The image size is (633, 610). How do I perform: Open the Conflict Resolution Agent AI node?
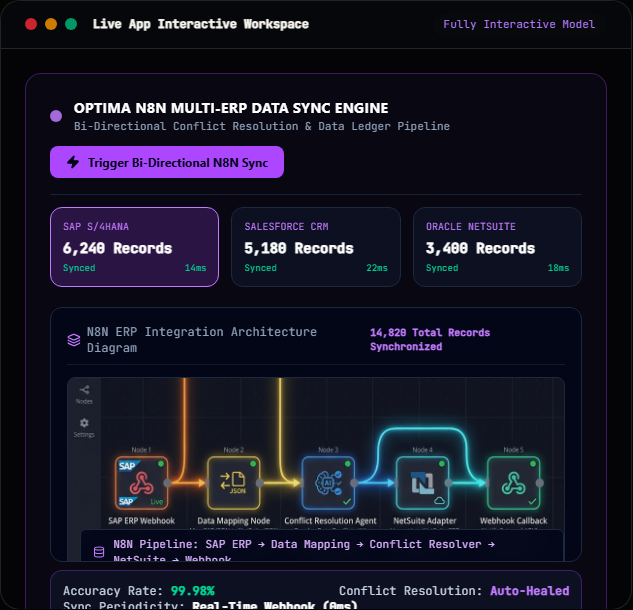[x=328, y=483]
